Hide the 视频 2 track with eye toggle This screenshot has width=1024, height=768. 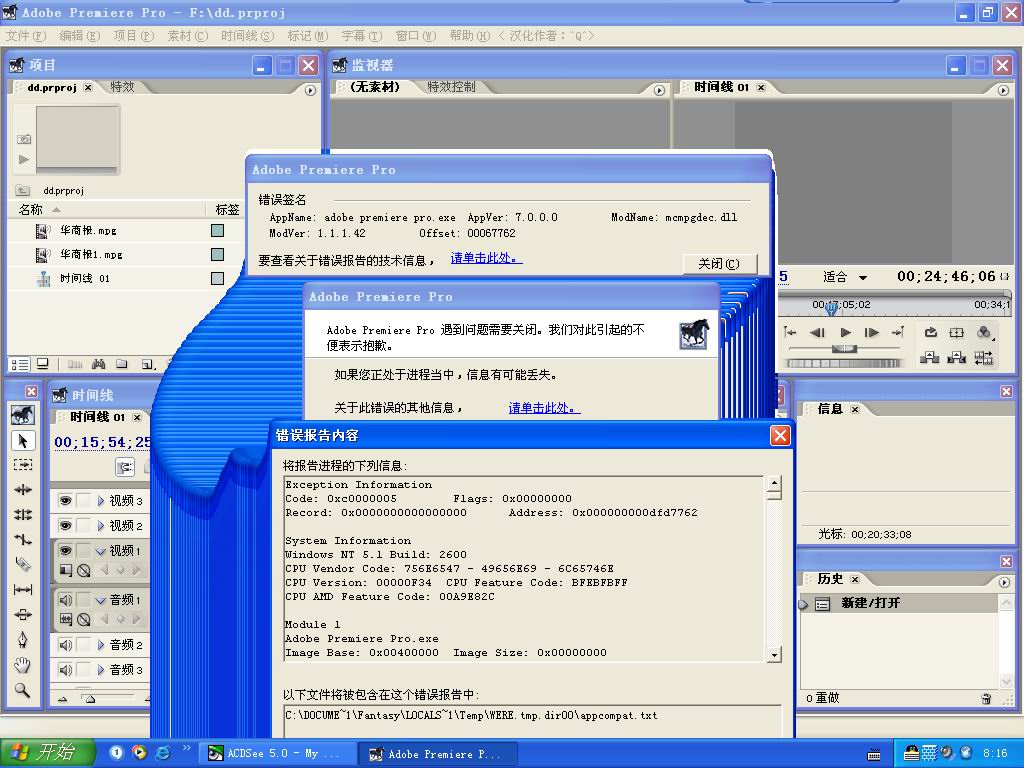click(65, 526)
